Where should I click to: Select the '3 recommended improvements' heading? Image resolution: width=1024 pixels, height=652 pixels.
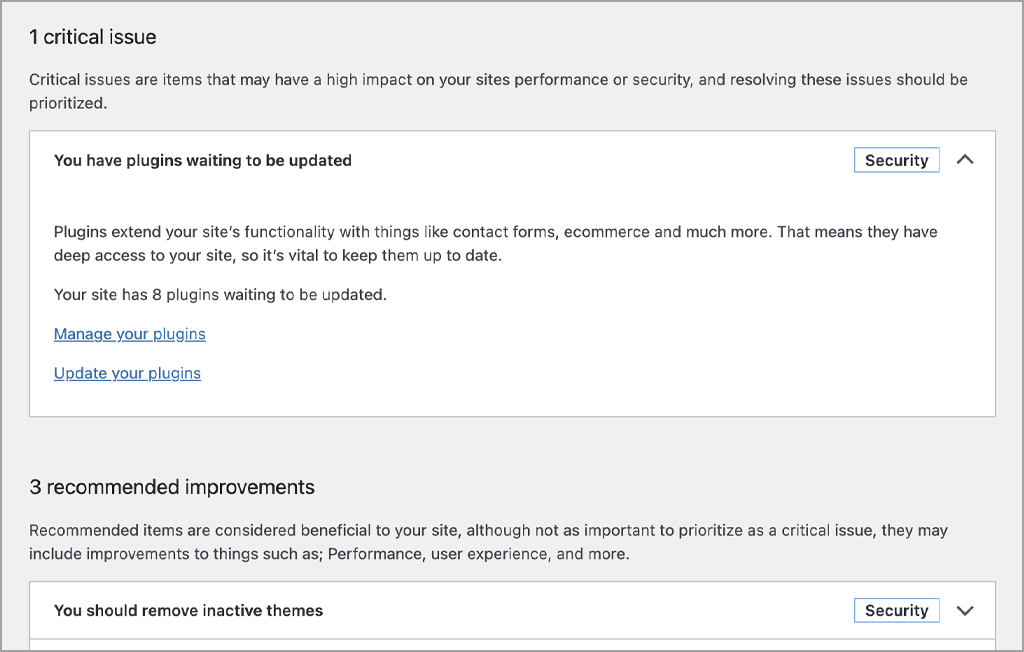pyautogui.click(x=171, y=487)
